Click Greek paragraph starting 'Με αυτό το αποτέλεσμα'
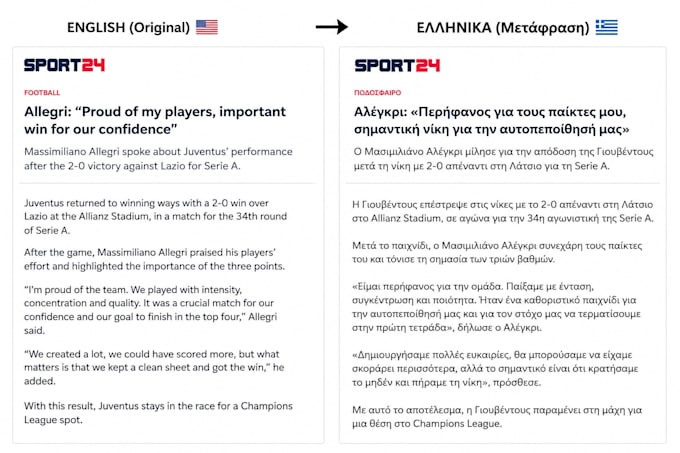The image size is (680, 453). [x=497, y=417]
